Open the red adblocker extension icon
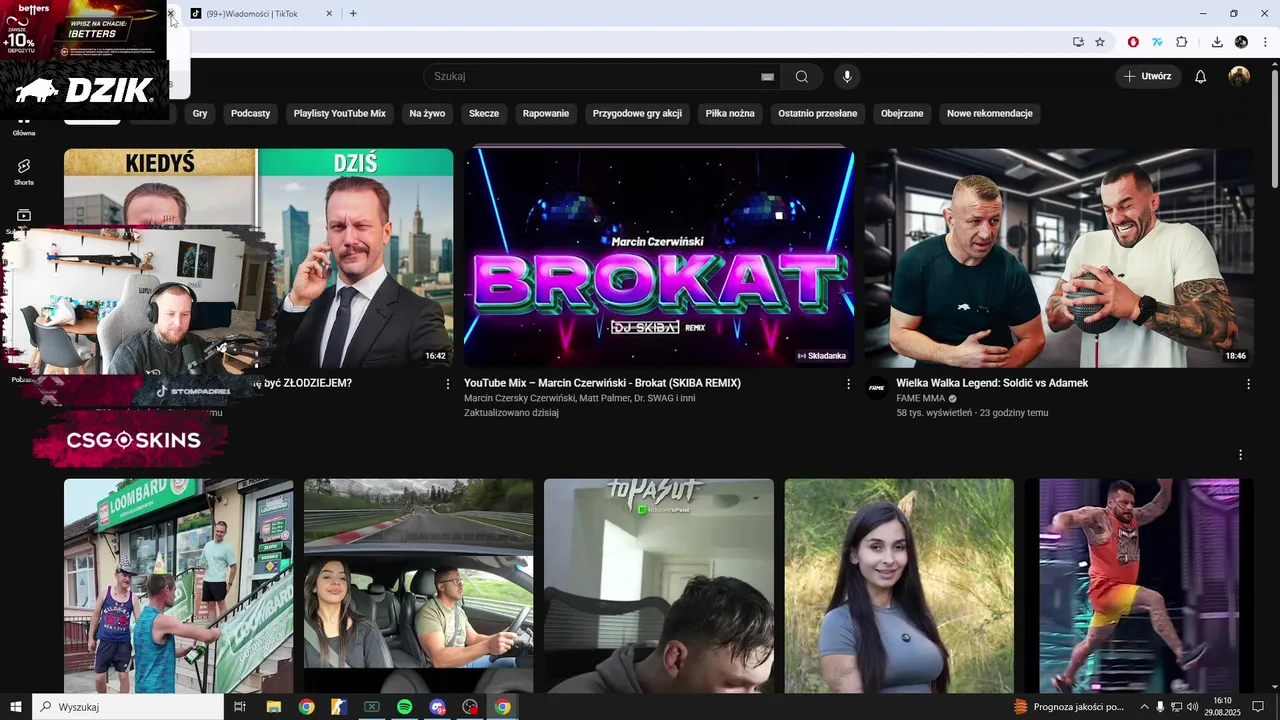The height and width of the screenshot is (720, 1280). 1133,42
